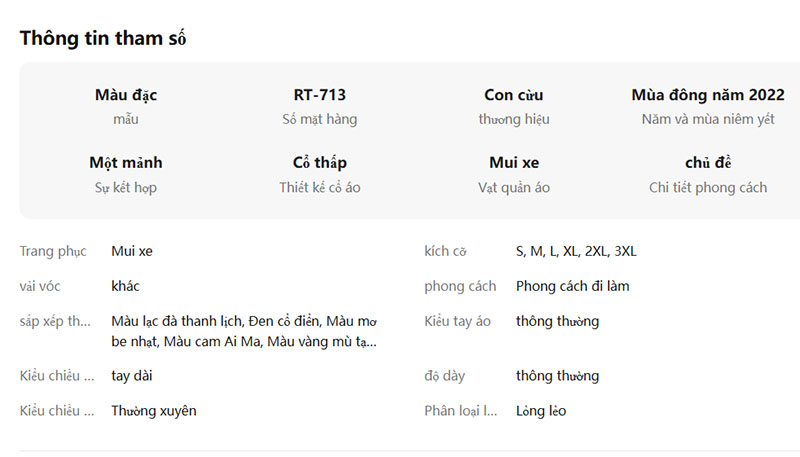The image size is (800, 457).
Task: Expand the truncated 'Phân loại l...' label
Action: [x=461, y=410]
